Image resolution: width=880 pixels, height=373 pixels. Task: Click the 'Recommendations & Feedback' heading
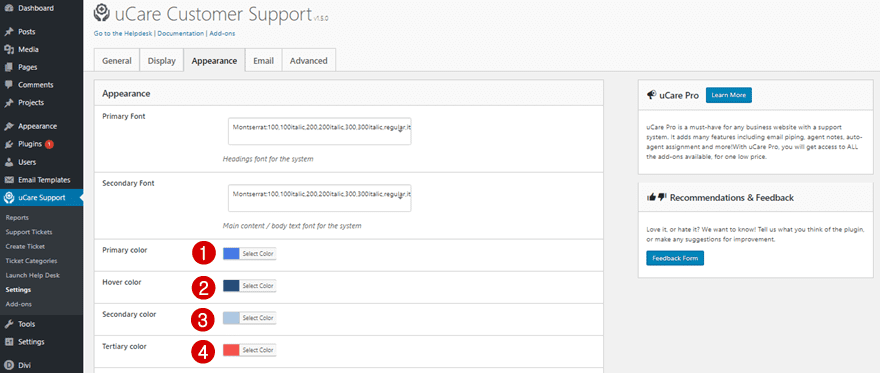(x=731, y=197)
